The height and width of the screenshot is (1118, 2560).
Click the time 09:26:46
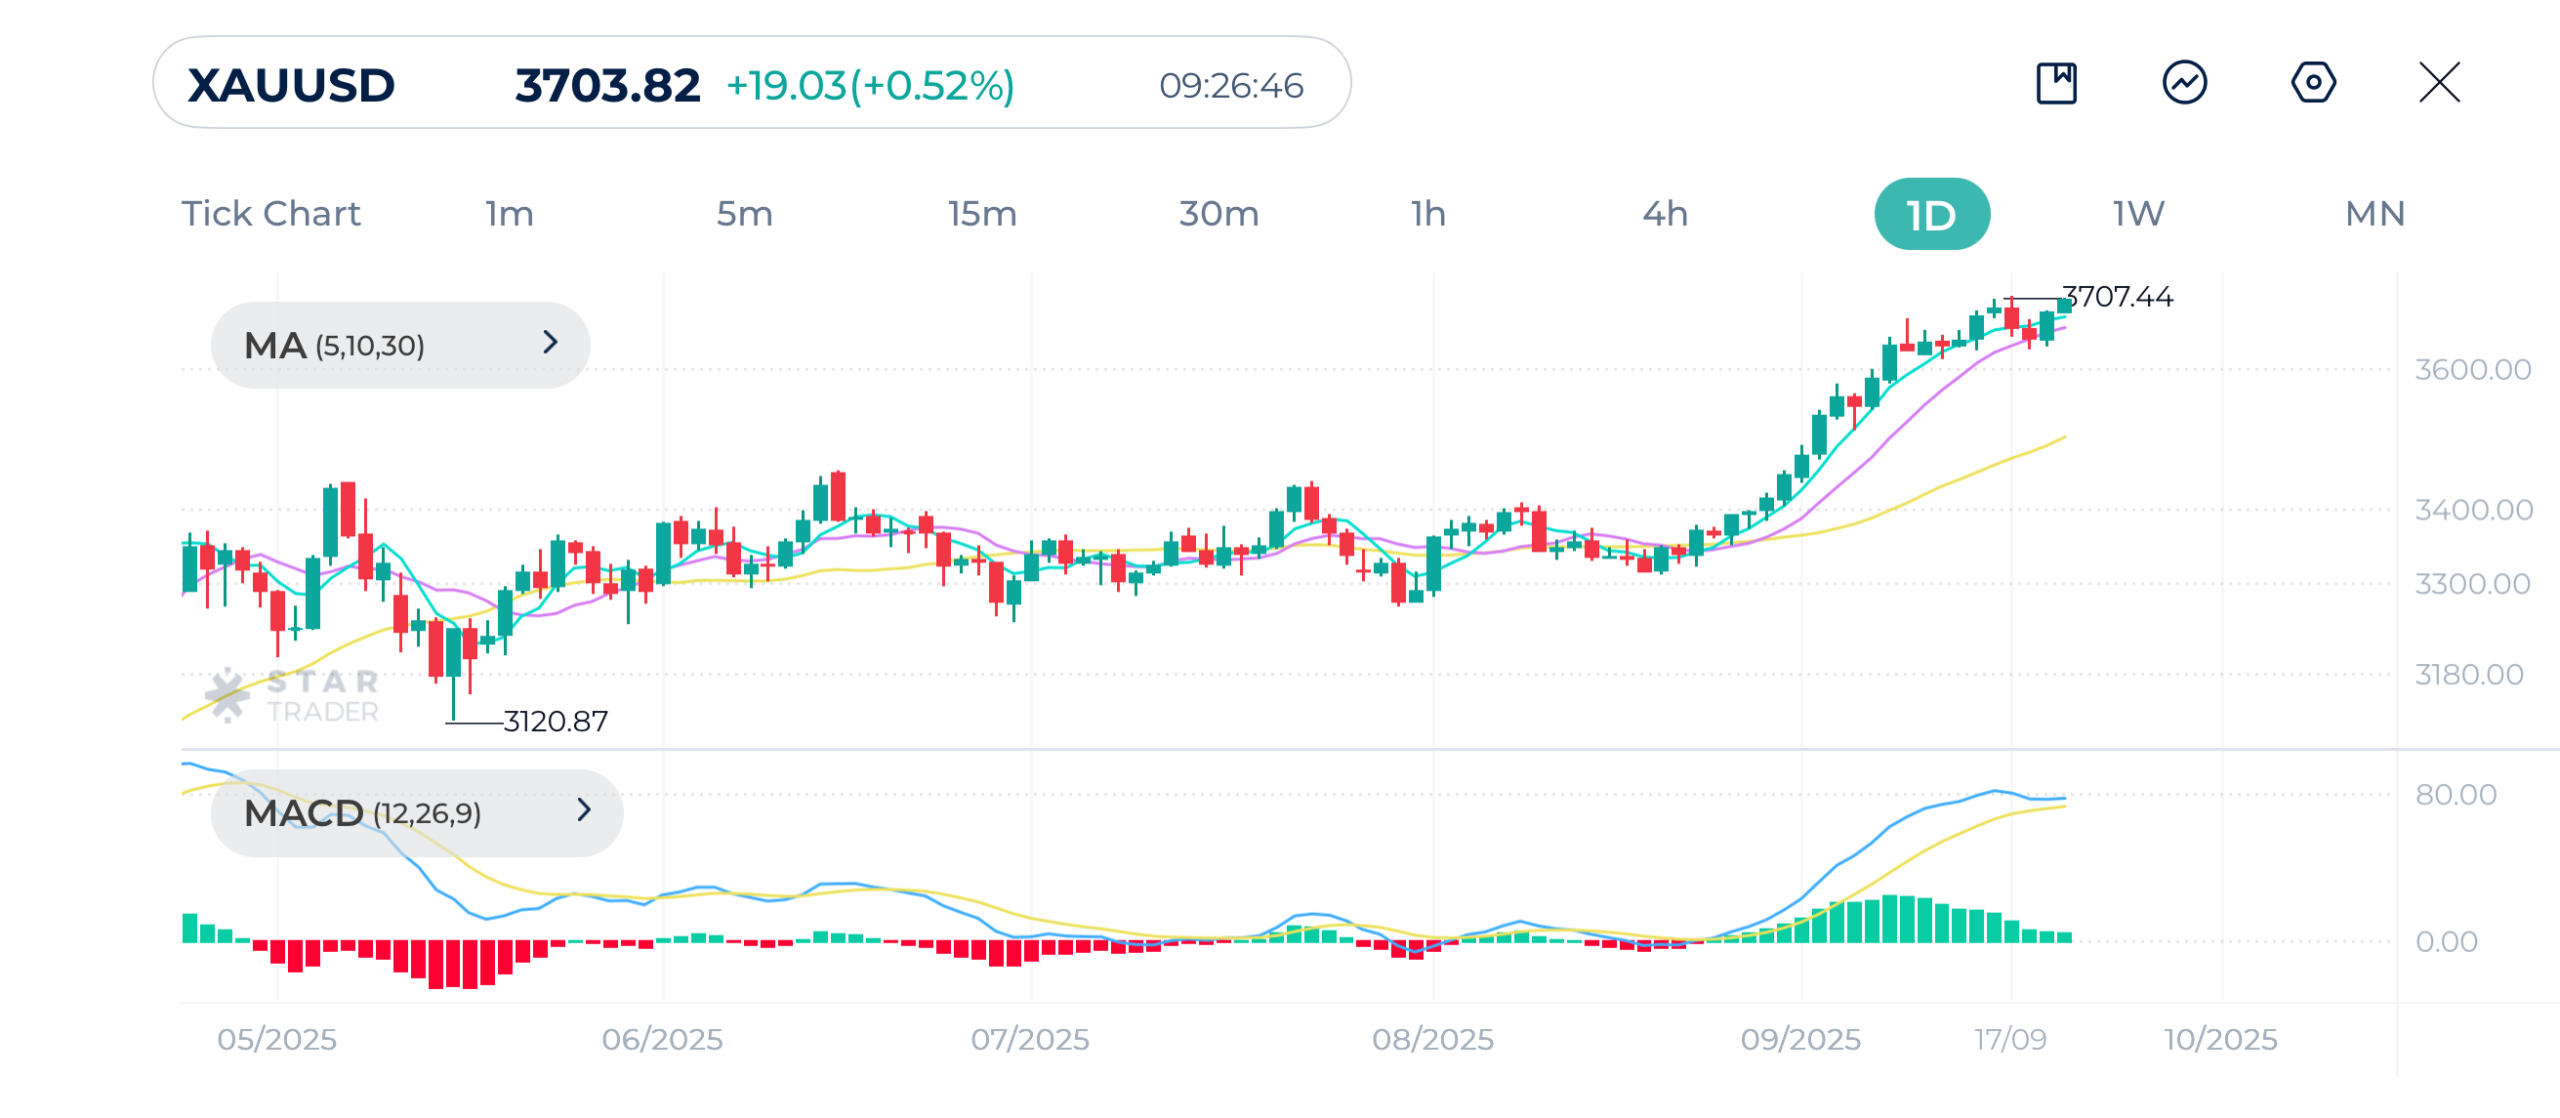[1231, 86]
